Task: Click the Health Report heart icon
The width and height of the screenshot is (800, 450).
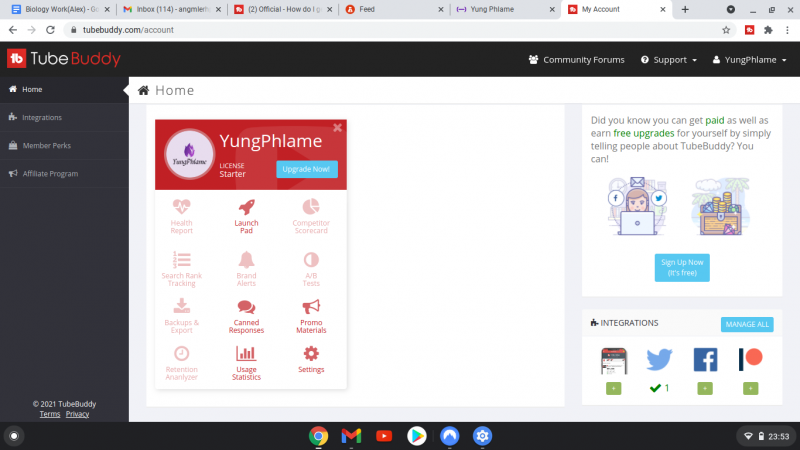Action: pyautogui.click(x=181, y=206)
